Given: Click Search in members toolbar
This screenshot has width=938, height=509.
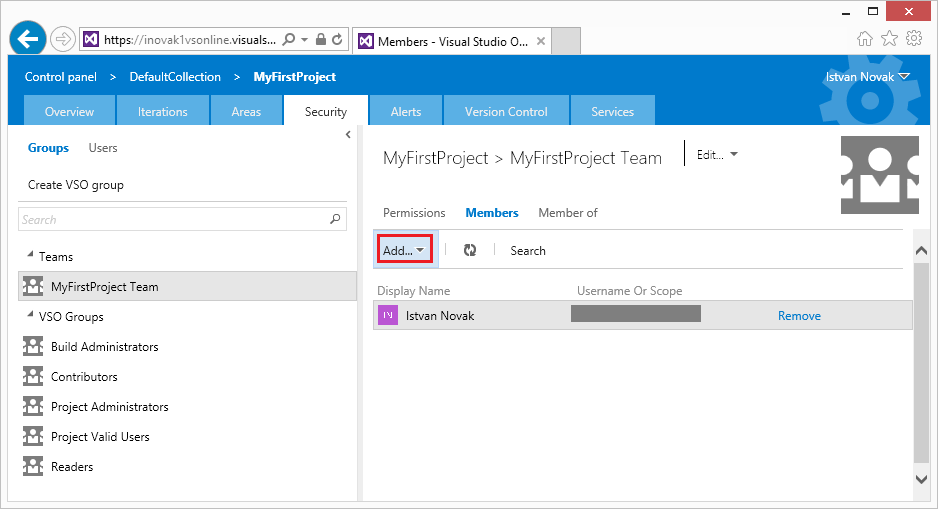Looking at the screenshot, I should 528,251.
